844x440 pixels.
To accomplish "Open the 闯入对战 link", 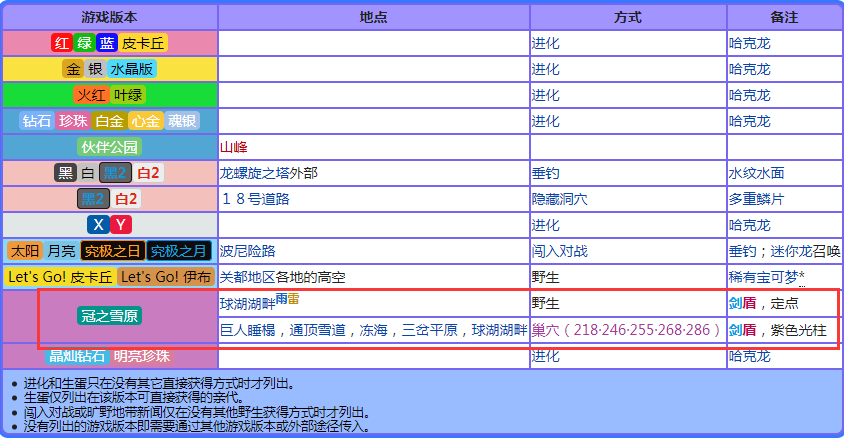I will pos(560,251).
